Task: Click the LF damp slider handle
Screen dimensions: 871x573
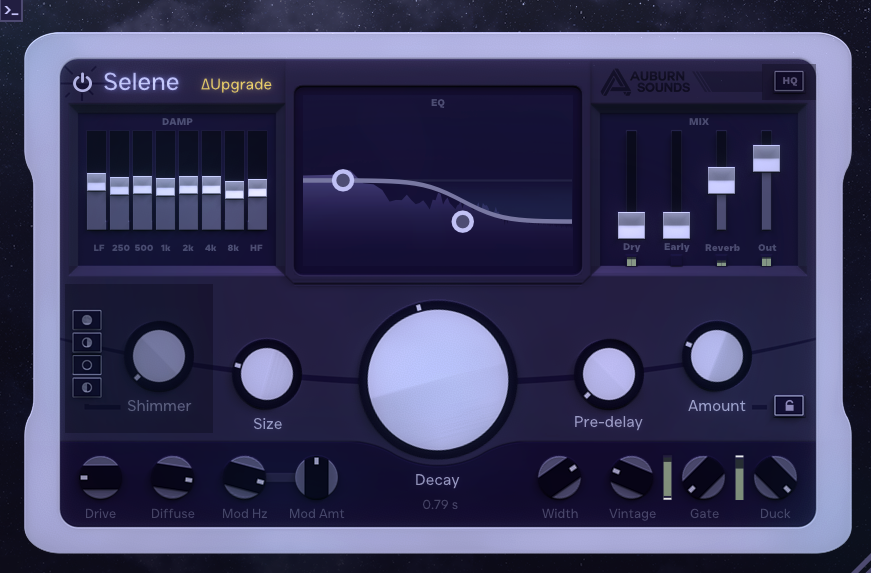Action: (96, 181)
